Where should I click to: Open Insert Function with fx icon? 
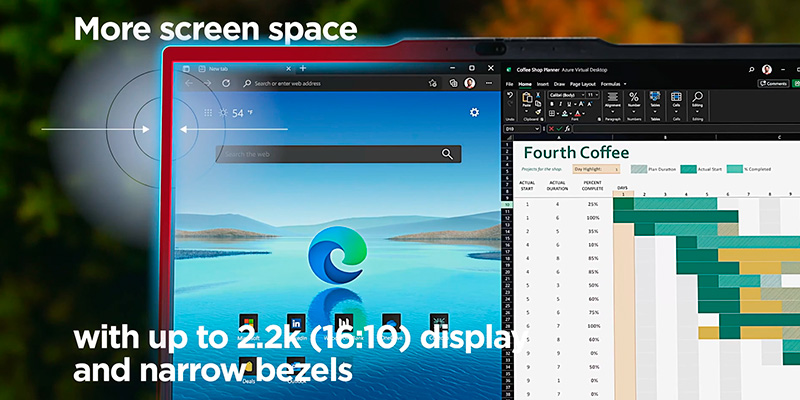[x=568, y=129]
